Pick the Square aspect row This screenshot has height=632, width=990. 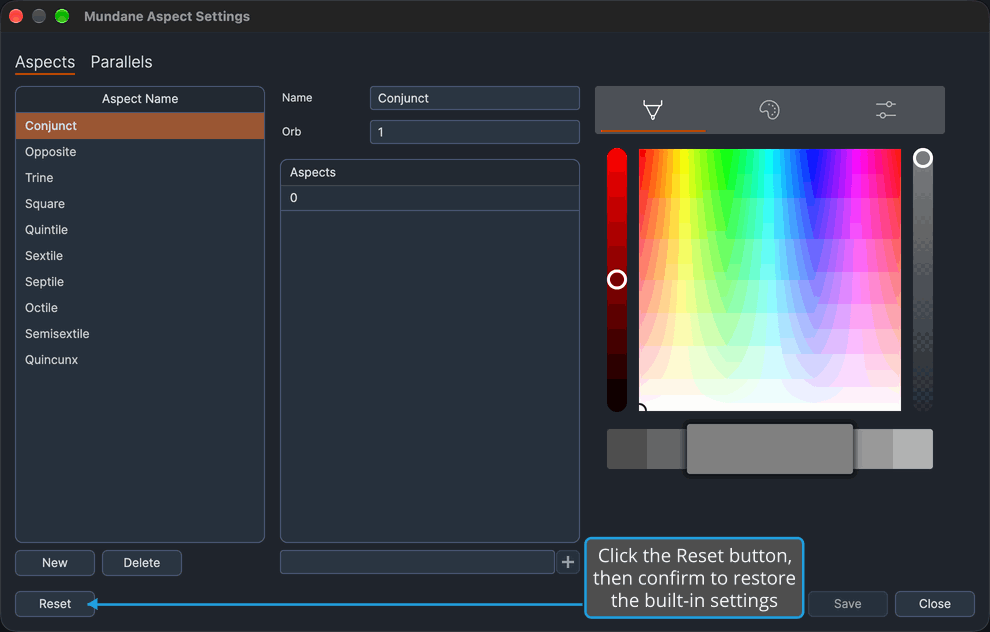[140, 203]
